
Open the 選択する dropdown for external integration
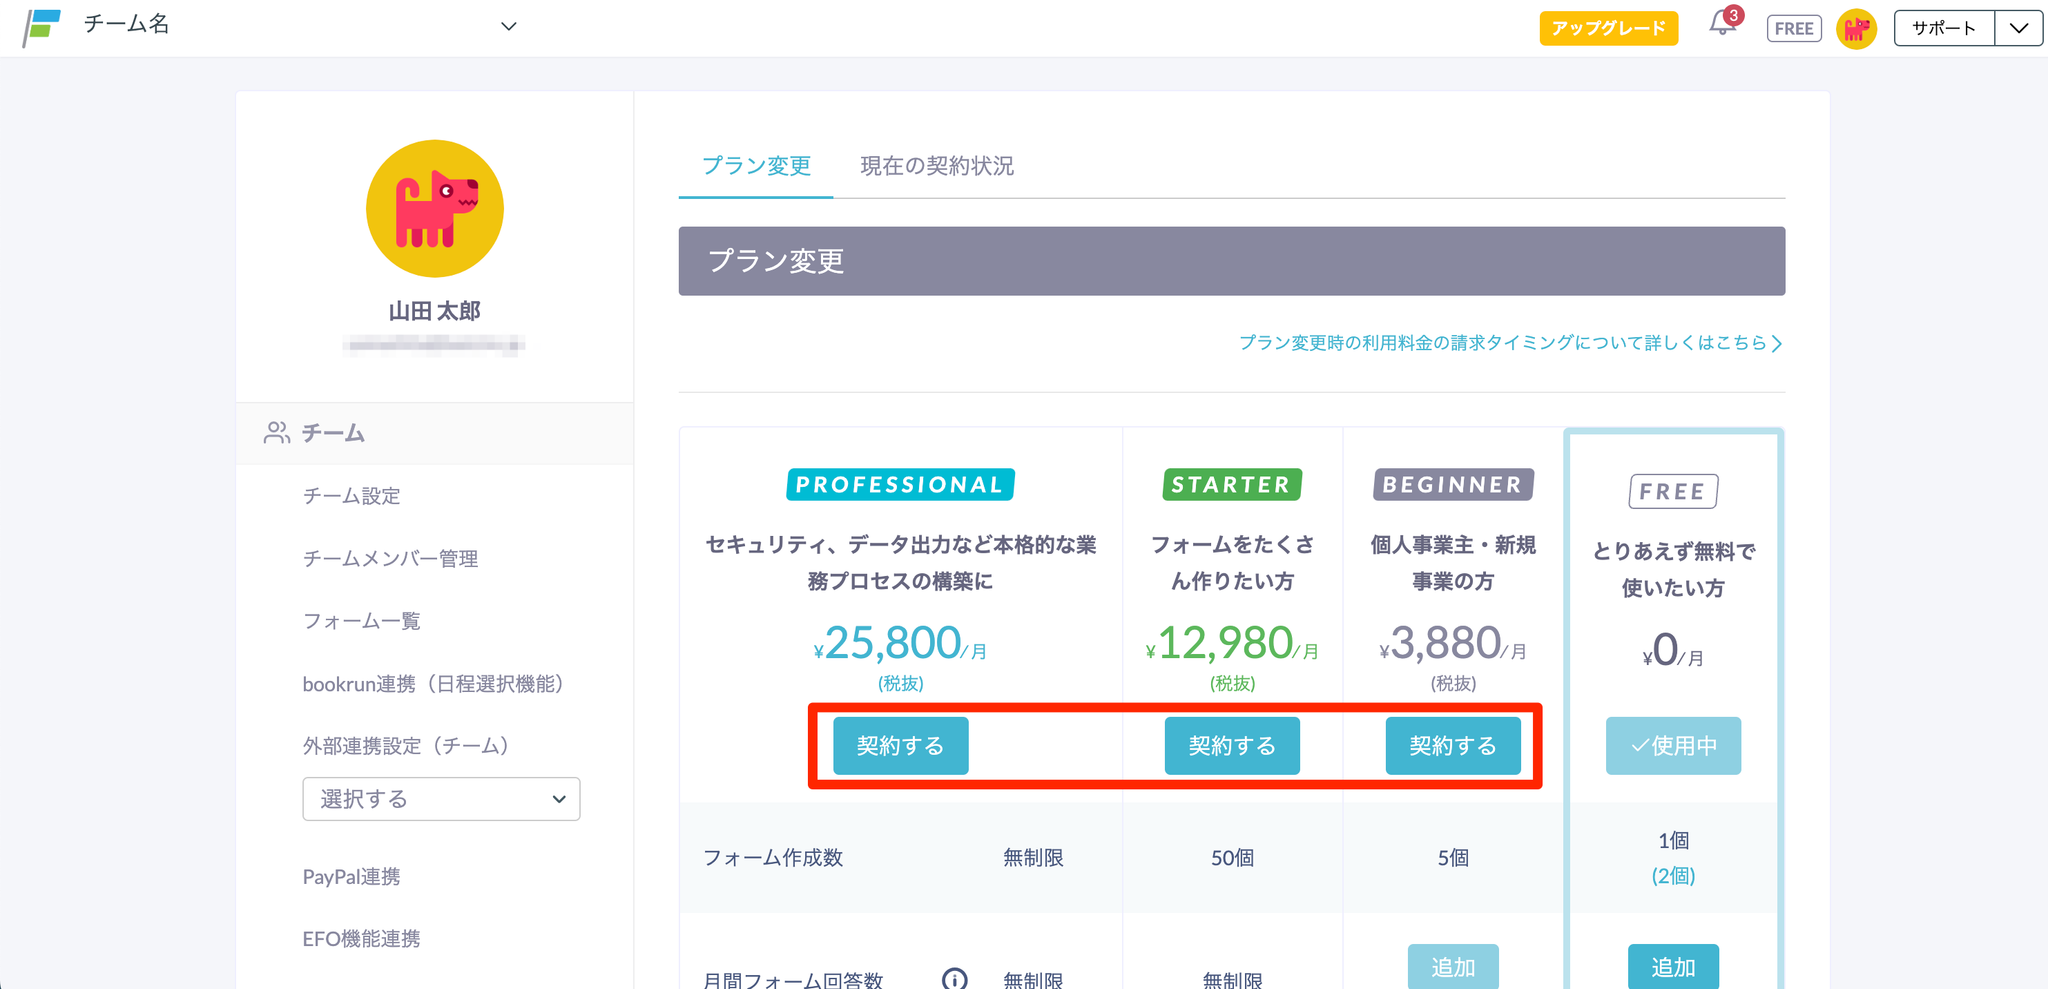441,799
